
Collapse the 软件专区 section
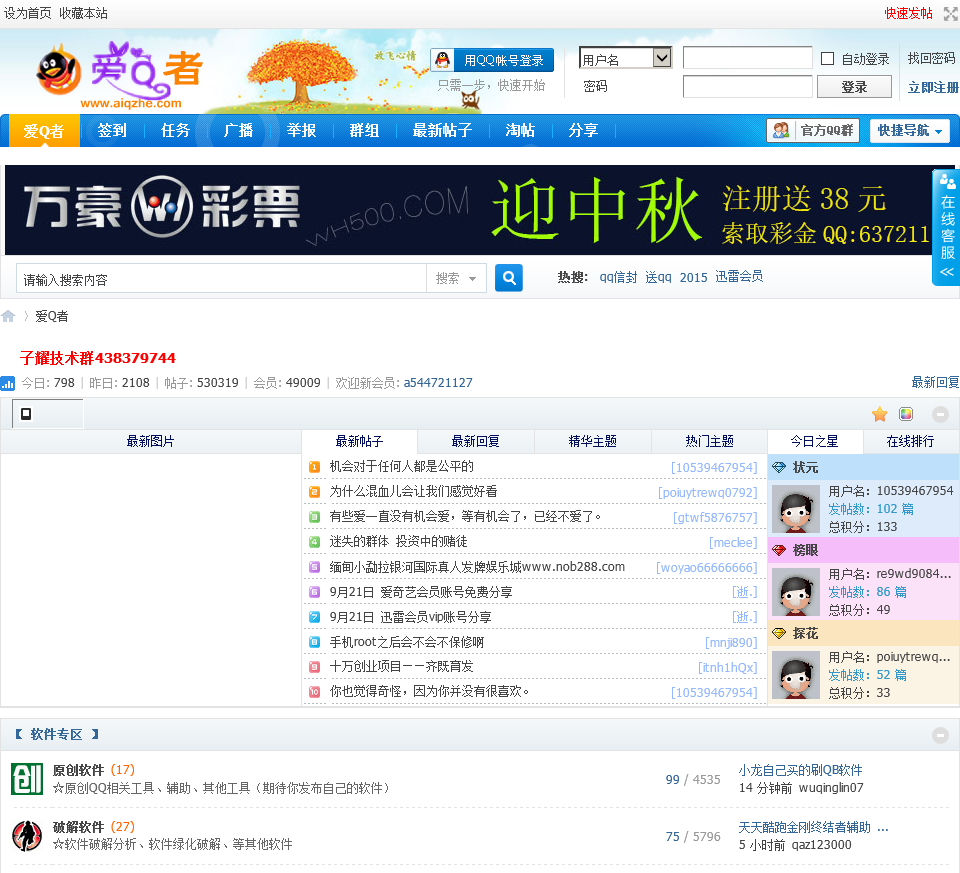point(940,735)
